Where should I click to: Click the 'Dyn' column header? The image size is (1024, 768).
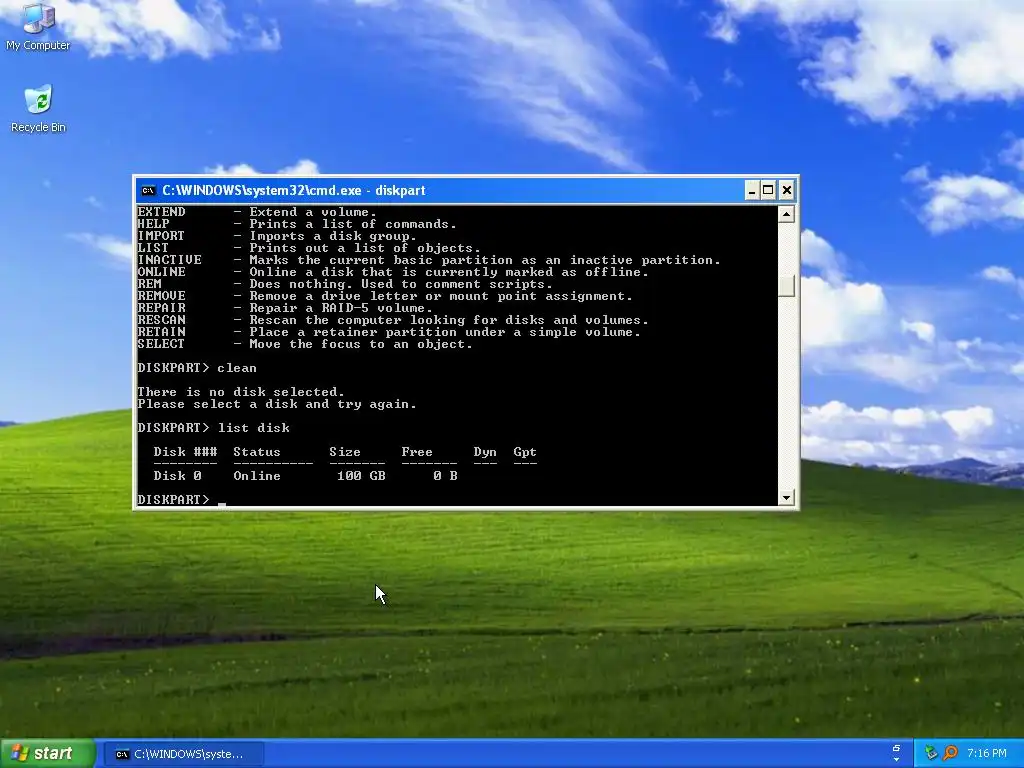[x=485, y=452]
